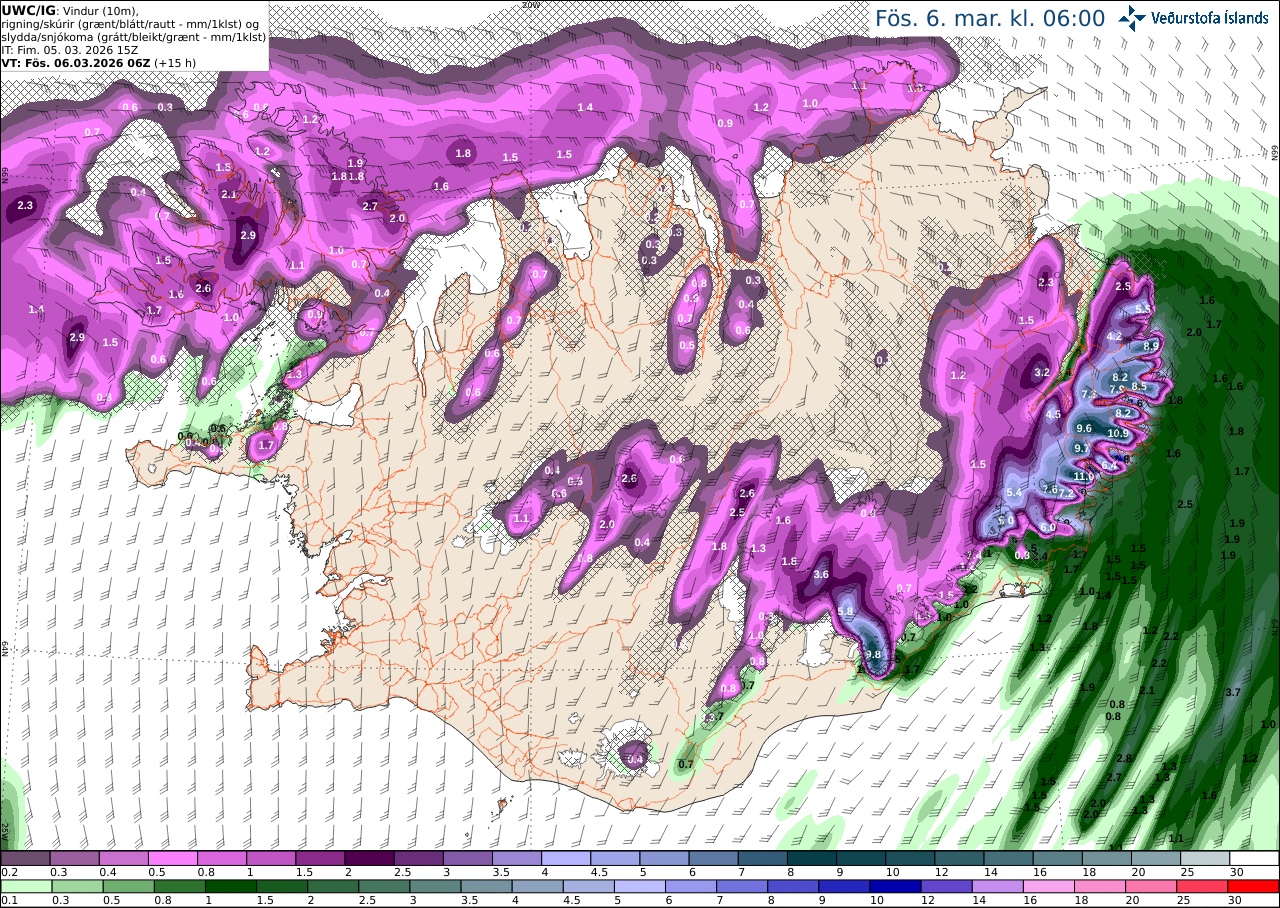Click the navy blue swatch labeled 10 in rain legend
The height and width of the screenshot is (908, 1280).
896,886
